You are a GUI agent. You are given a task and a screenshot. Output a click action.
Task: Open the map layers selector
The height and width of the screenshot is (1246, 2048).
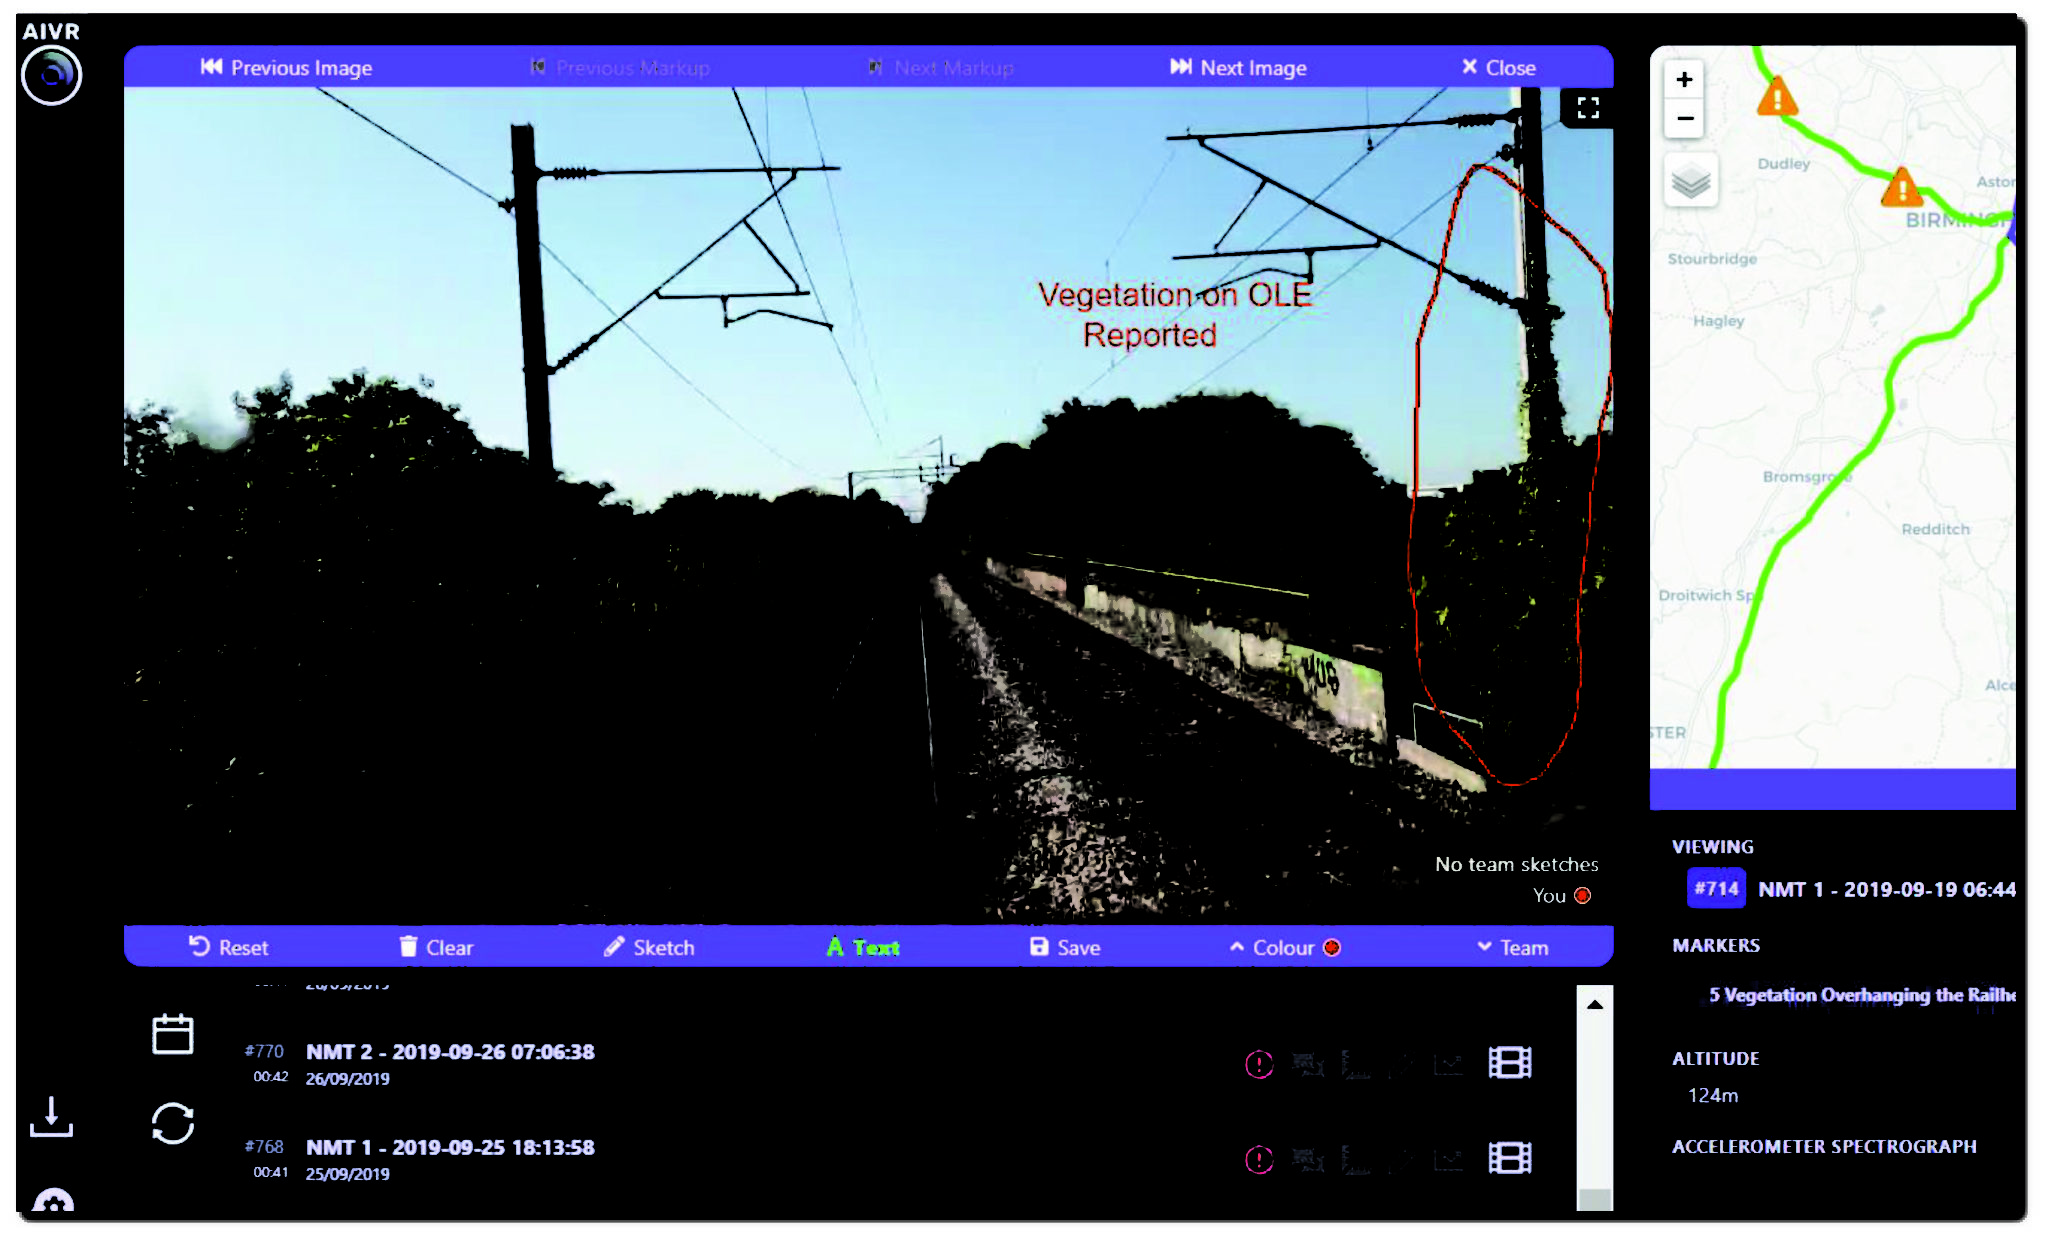click(1690, 182)
